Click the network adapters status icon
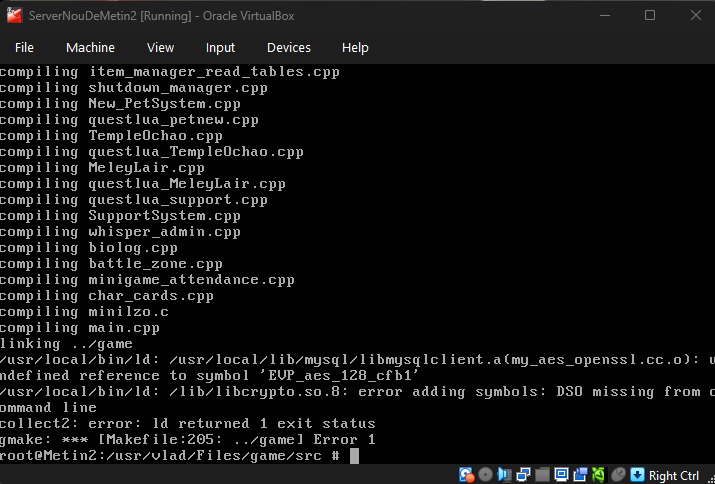The height and width of the screenshot is (484, 715). tap(523, 475)
